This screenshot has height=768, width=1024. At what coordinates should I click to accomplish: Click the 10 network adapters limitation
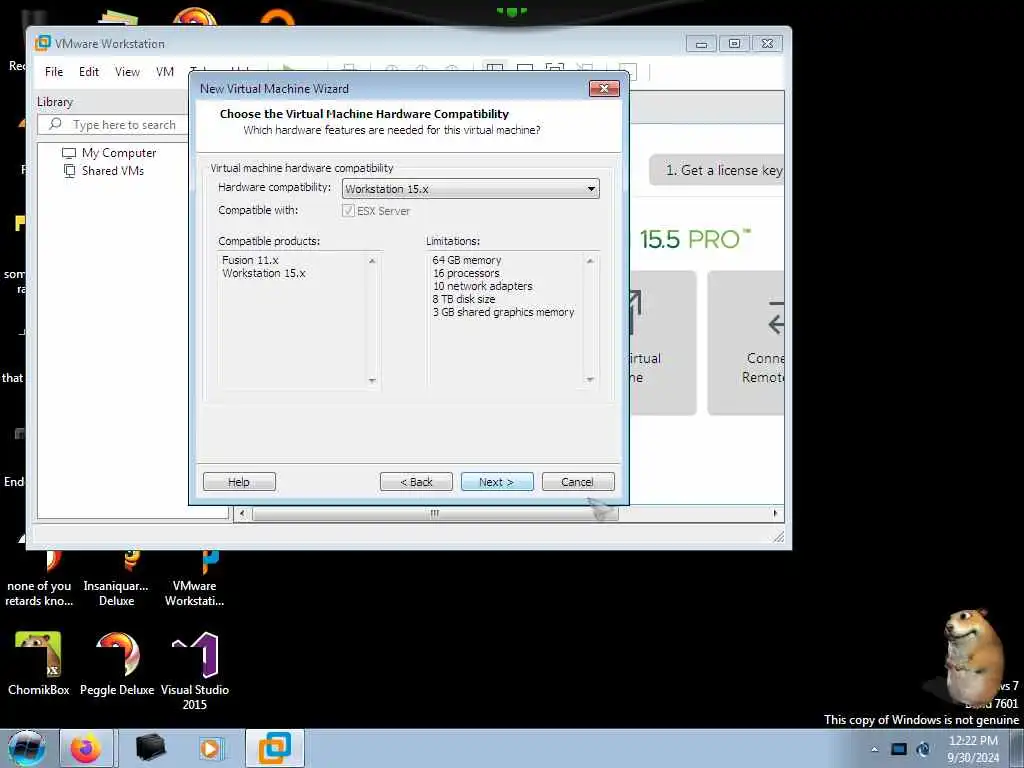point(483,286)
